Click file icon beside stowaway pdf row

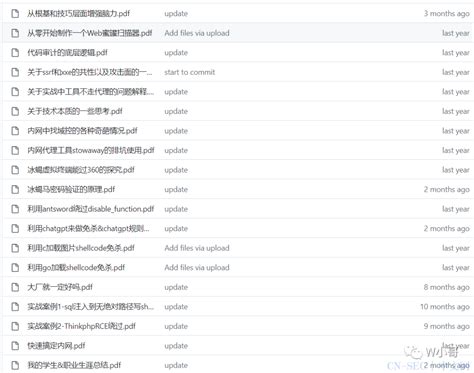click(x=15, y=150)
